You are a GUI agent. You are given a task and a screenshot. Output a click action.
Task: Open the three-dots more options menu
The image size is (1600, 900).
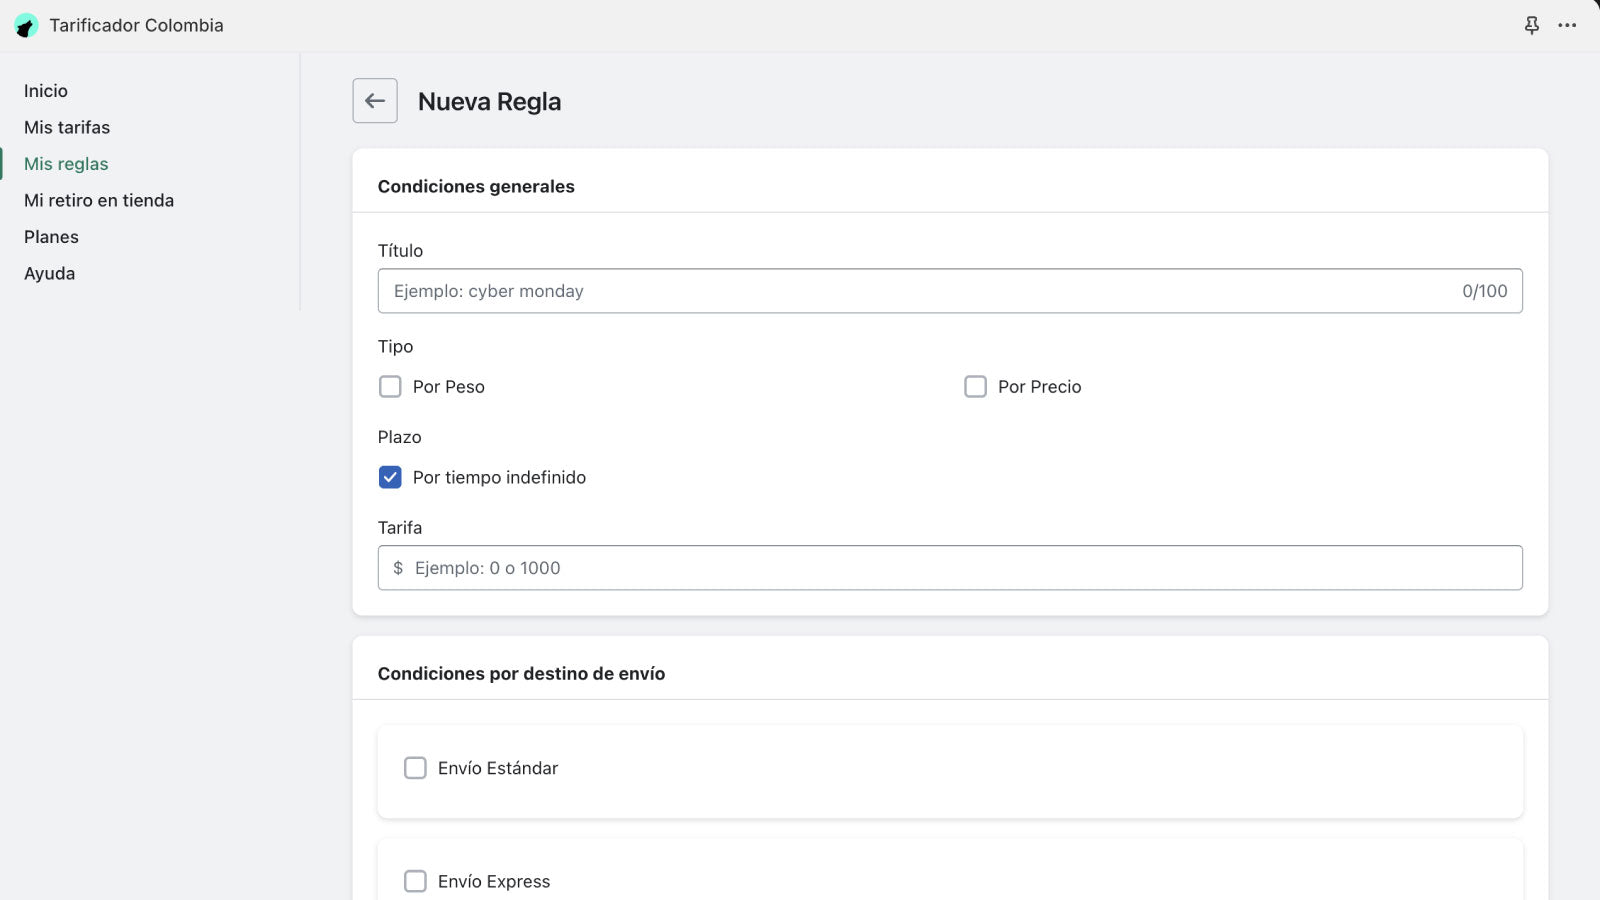tap(1567, 25)
